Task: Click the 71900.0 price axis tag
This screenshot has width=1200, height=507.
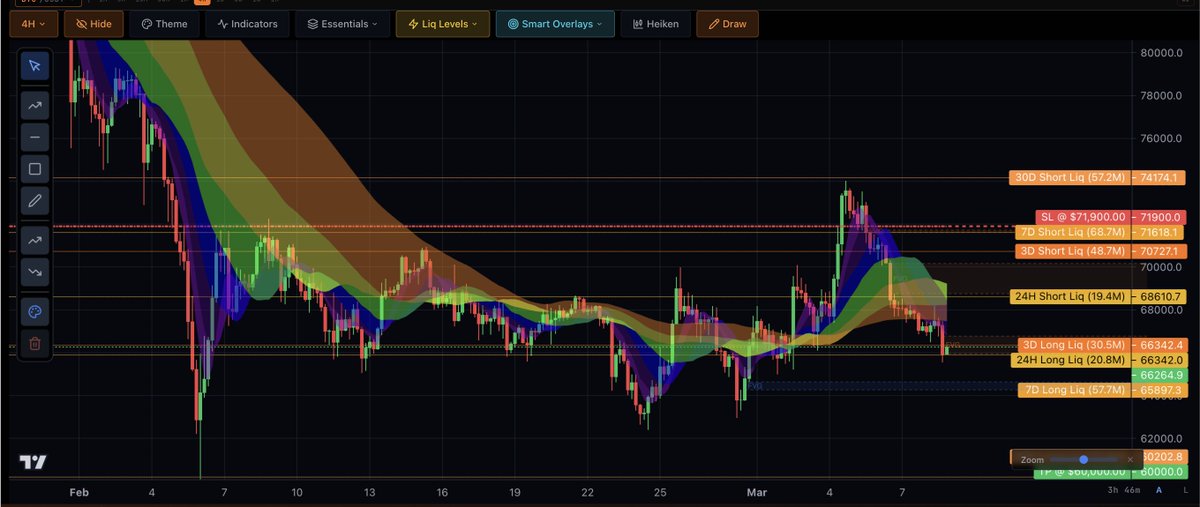Action: click(x=1158, y=217)
